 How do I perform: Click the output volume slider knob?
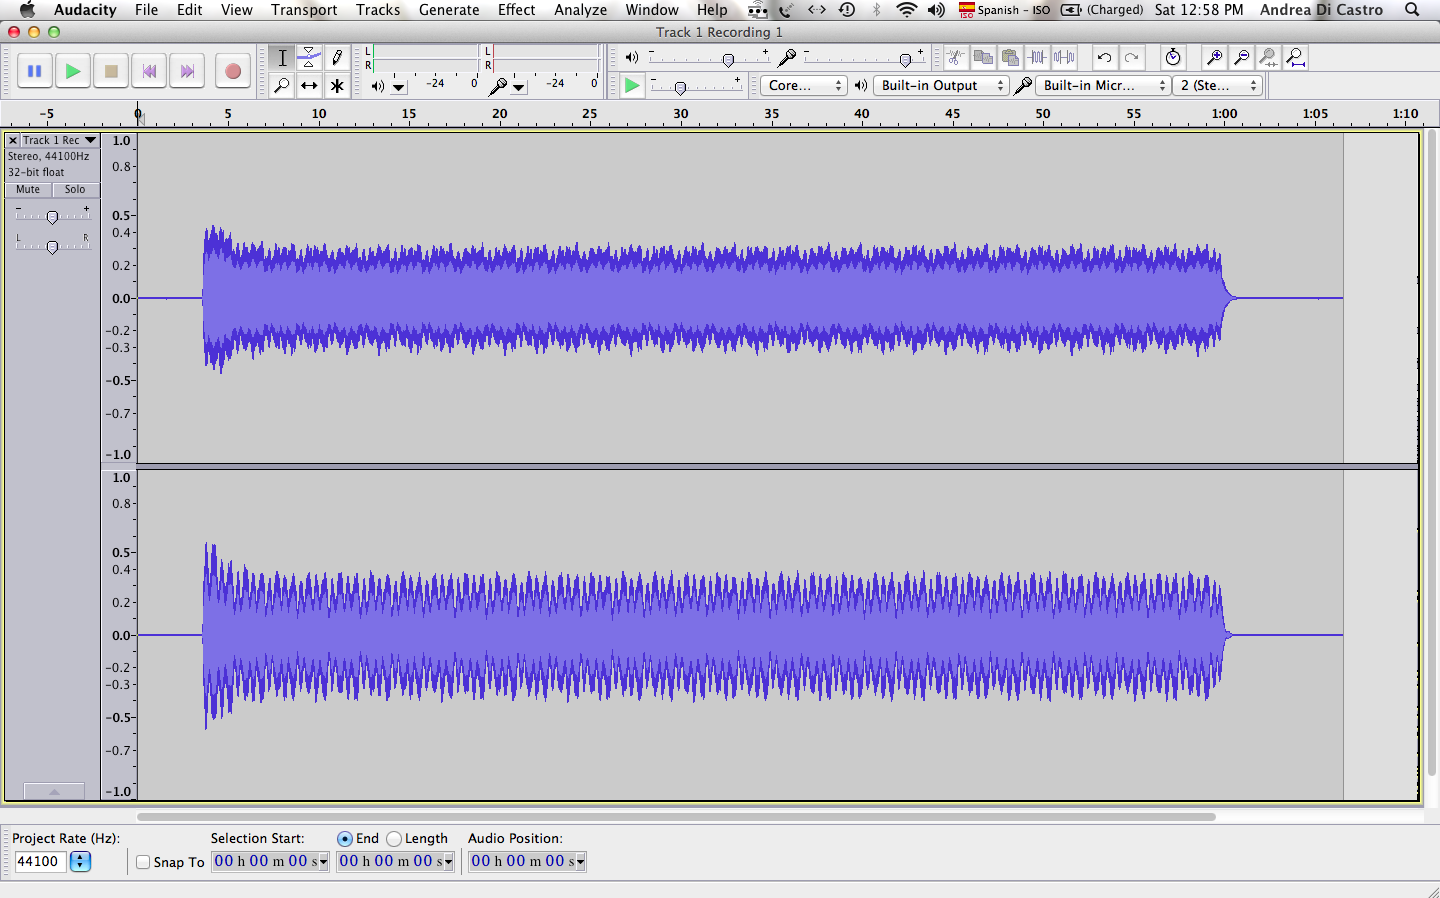coord(728,60)
